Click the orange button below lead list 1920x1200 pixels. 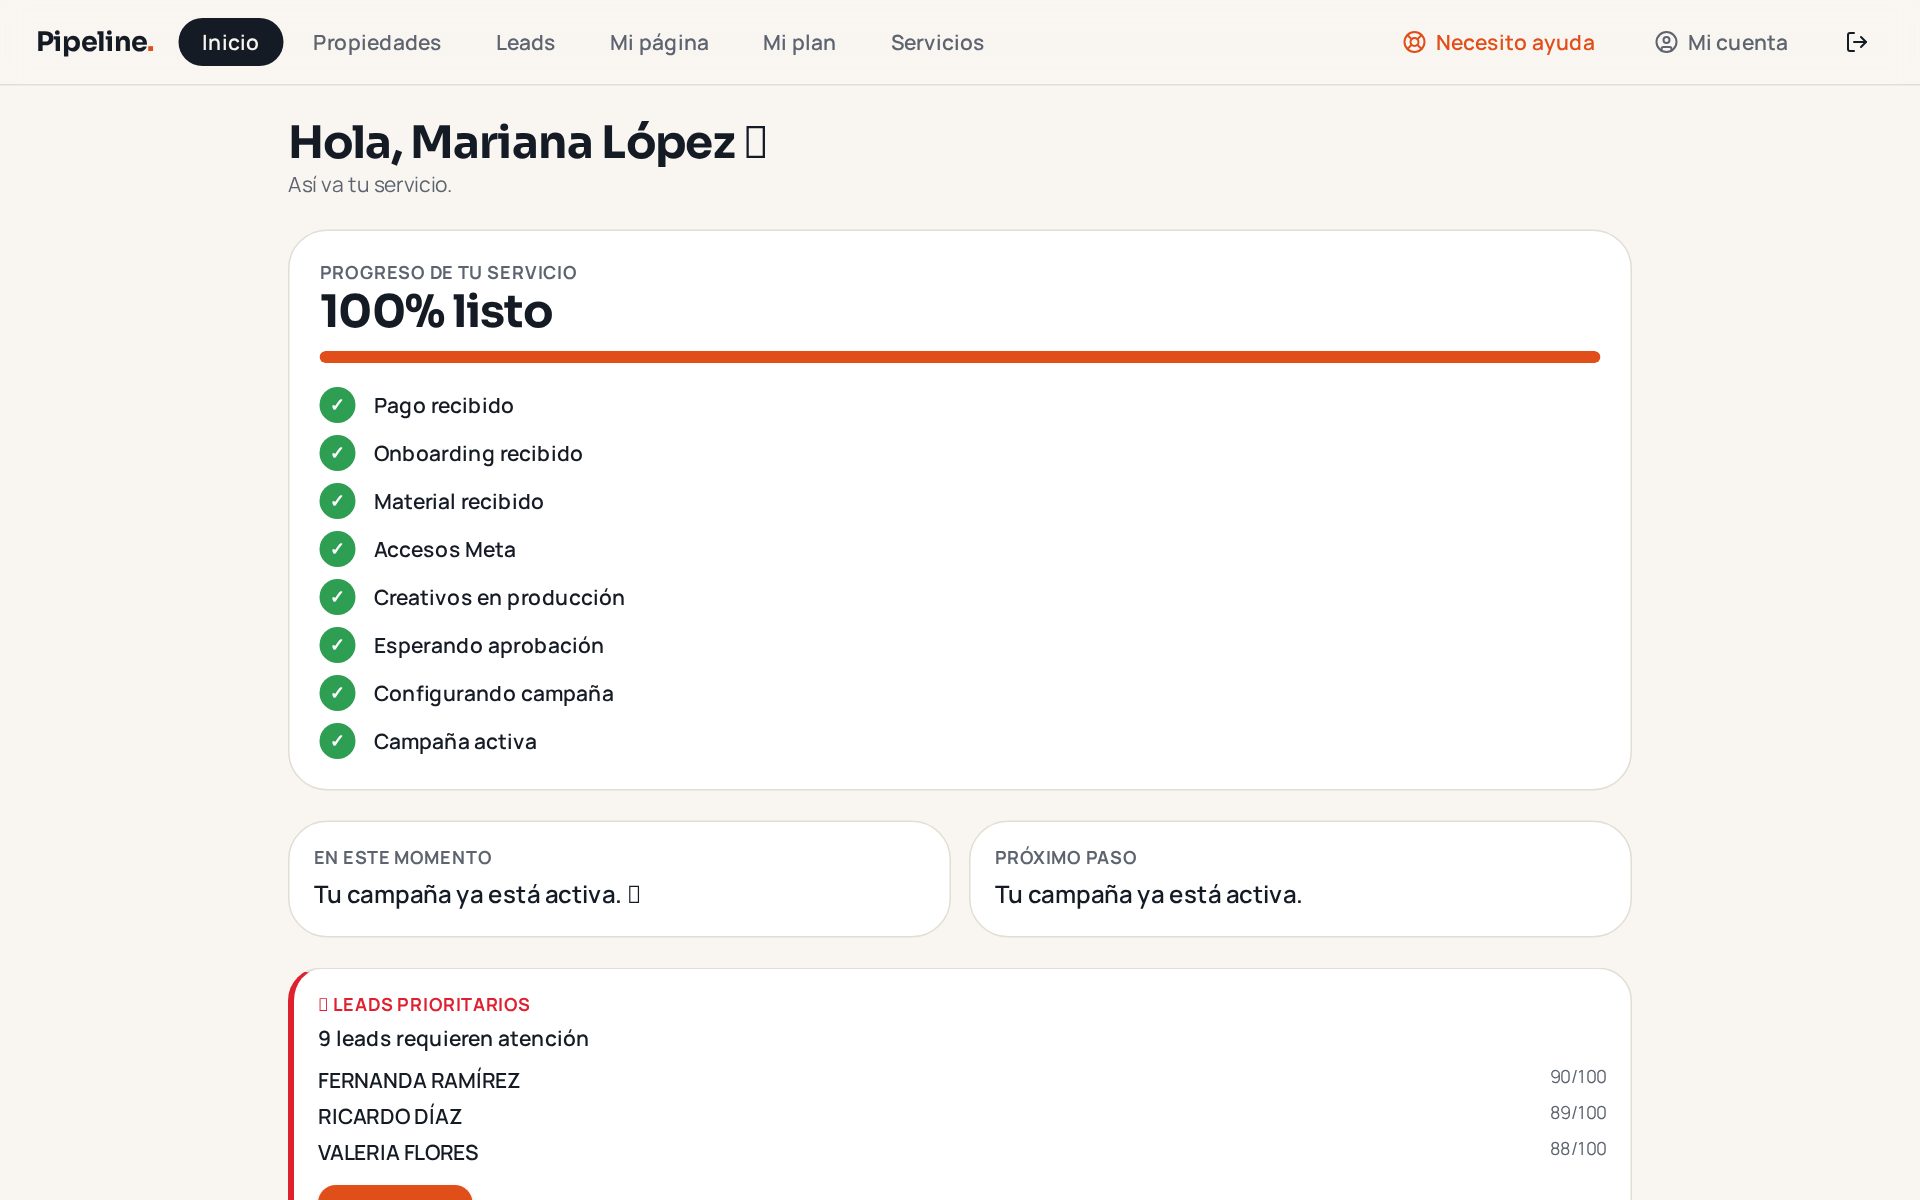pos(395,1192)
